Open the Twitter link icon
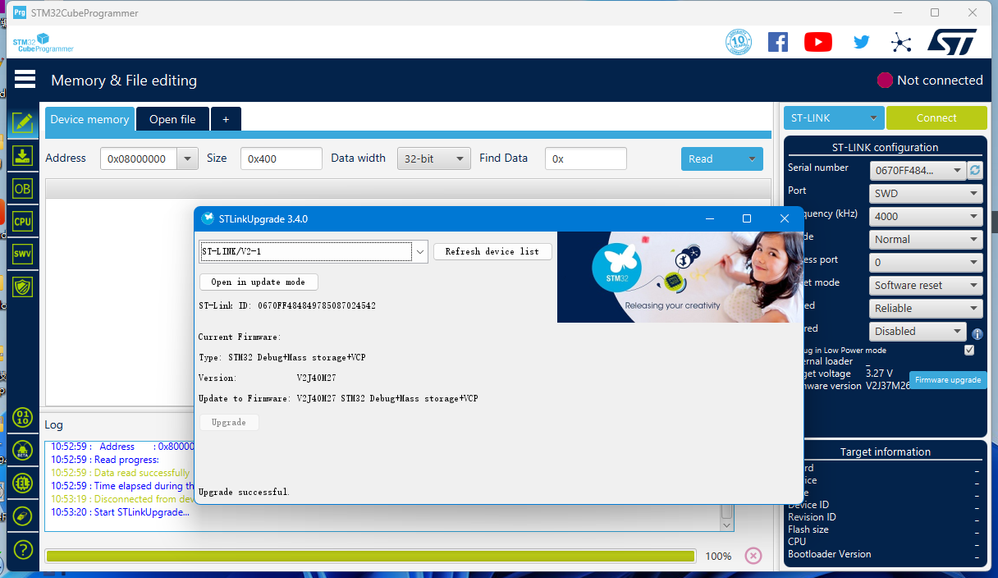The height and width of the screenshot is (578, 998). click(861, 42)
